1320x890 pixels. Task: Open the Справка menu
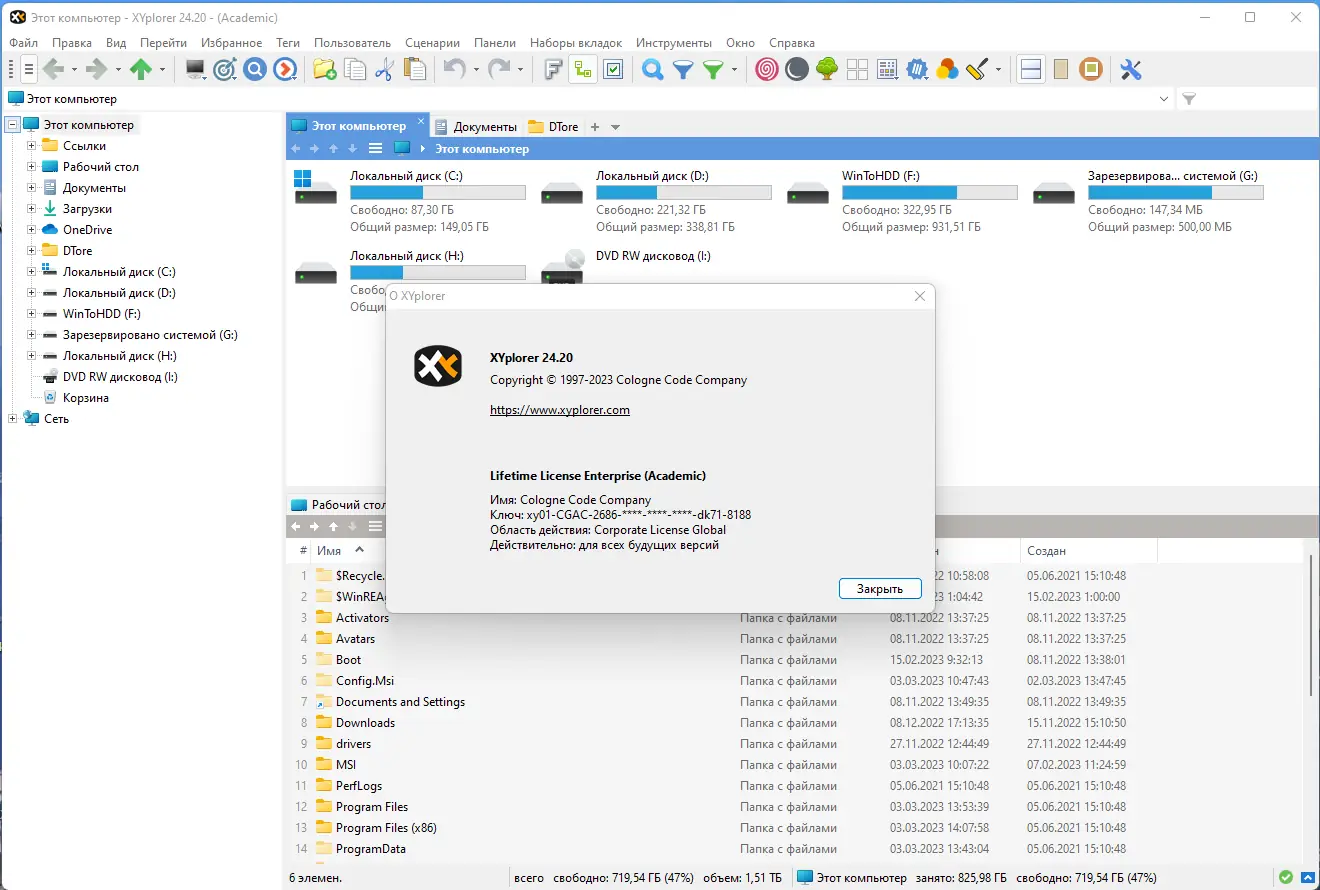pyautogui.click(x=792, y=43)
